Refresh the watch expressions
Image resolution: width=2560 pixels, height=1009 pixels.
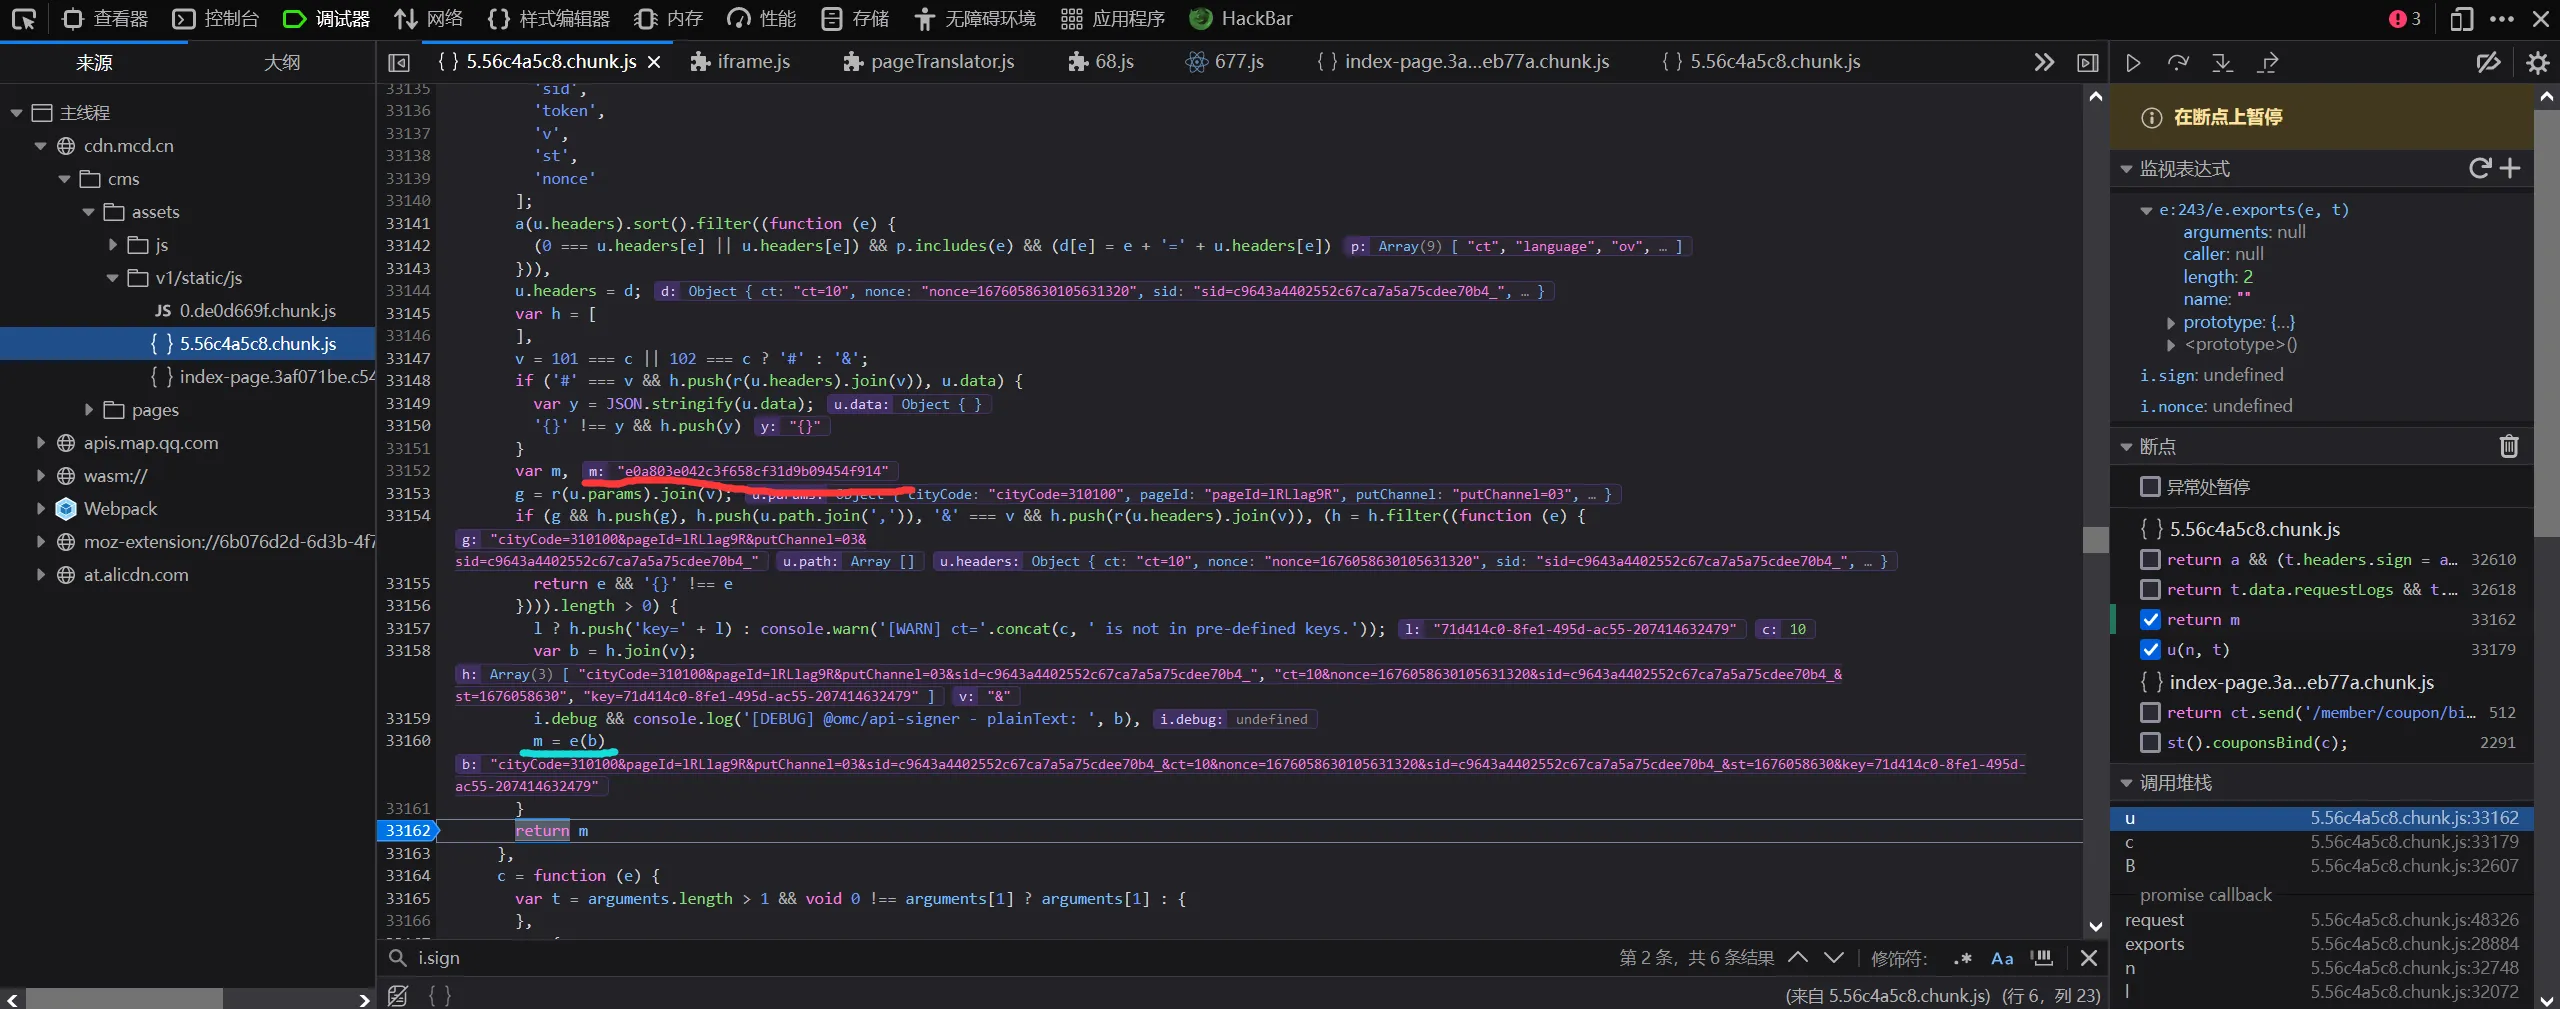[2480, 168]
